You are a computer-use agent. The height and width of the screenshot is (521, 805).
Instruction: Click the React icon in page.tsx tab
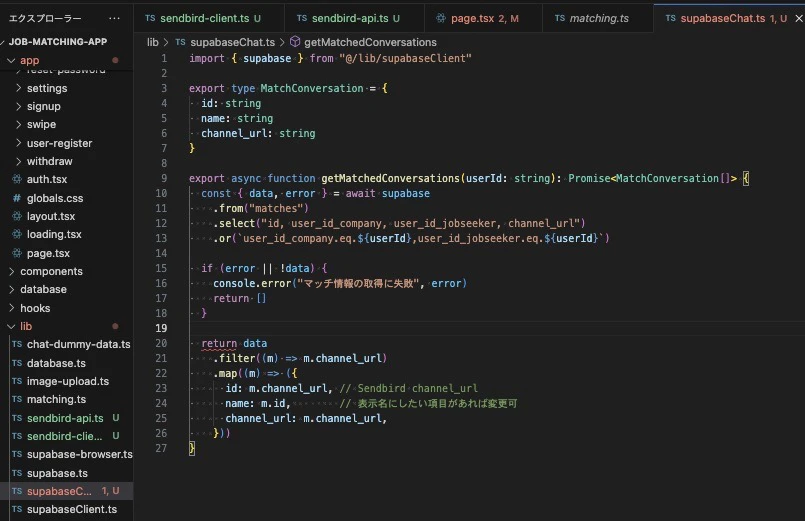[440, 18]
